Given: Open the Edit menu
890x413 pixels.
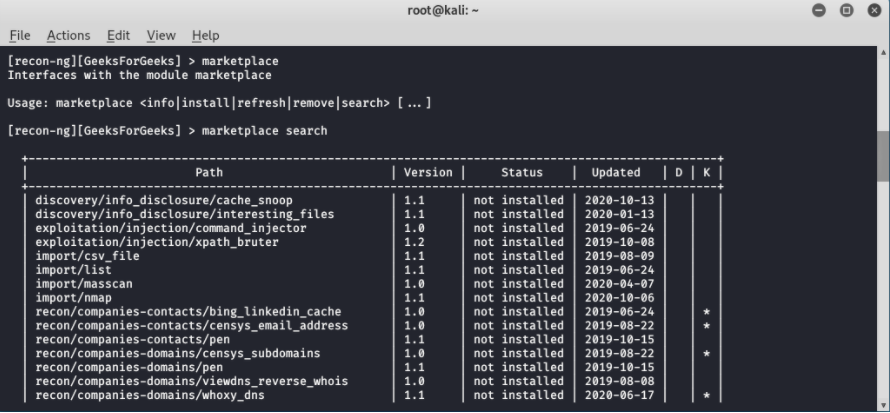Looking at the screenshot, I should click(x=118, y=35).
